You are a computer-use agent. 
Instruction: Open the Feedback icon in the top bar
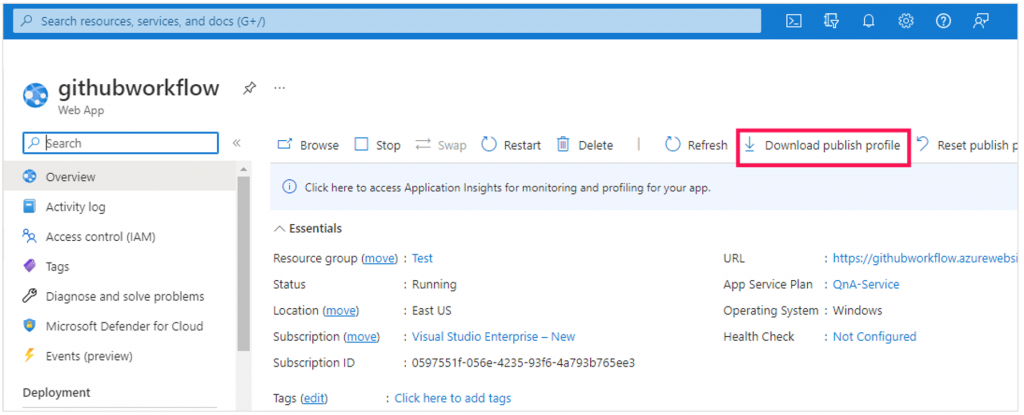point(980,21)
